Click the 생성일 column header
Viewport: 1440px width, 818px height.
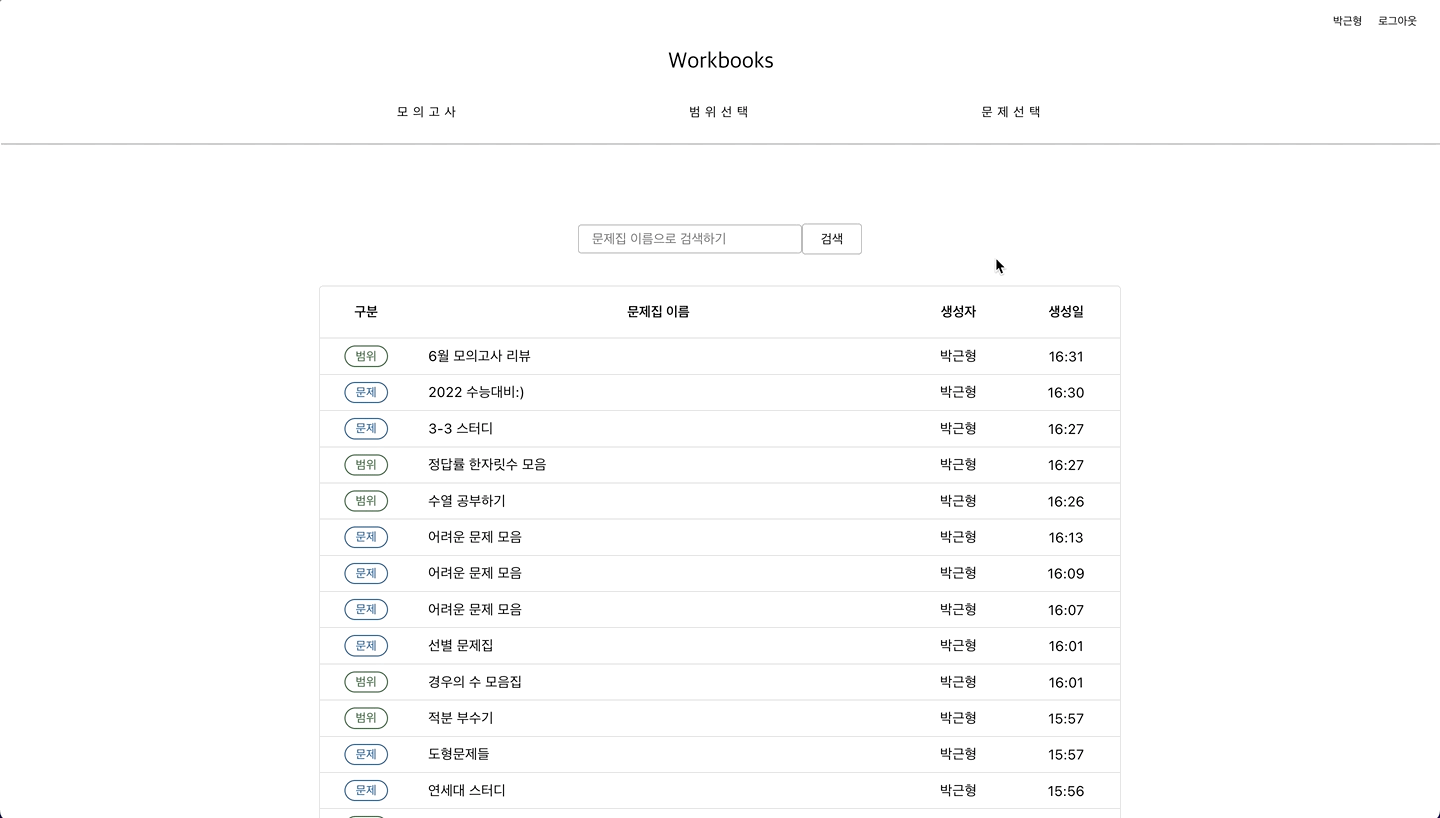pos(1066,311)
